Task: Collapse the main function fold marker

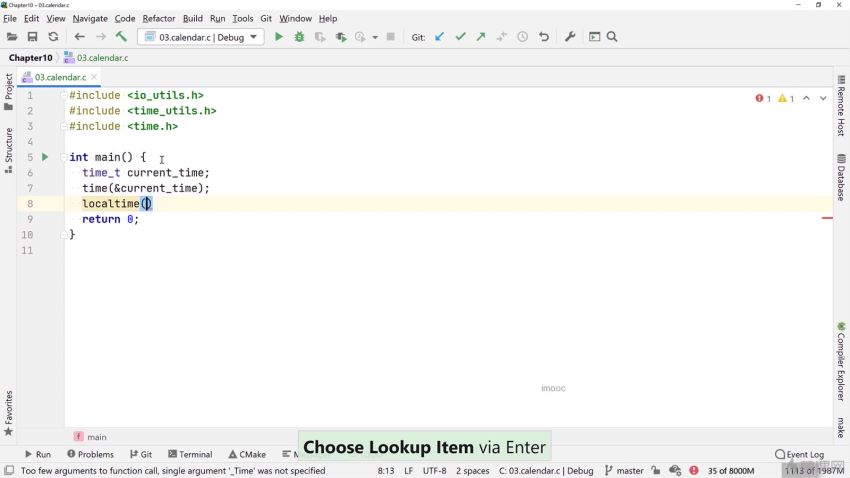Action: pos(64,157)
